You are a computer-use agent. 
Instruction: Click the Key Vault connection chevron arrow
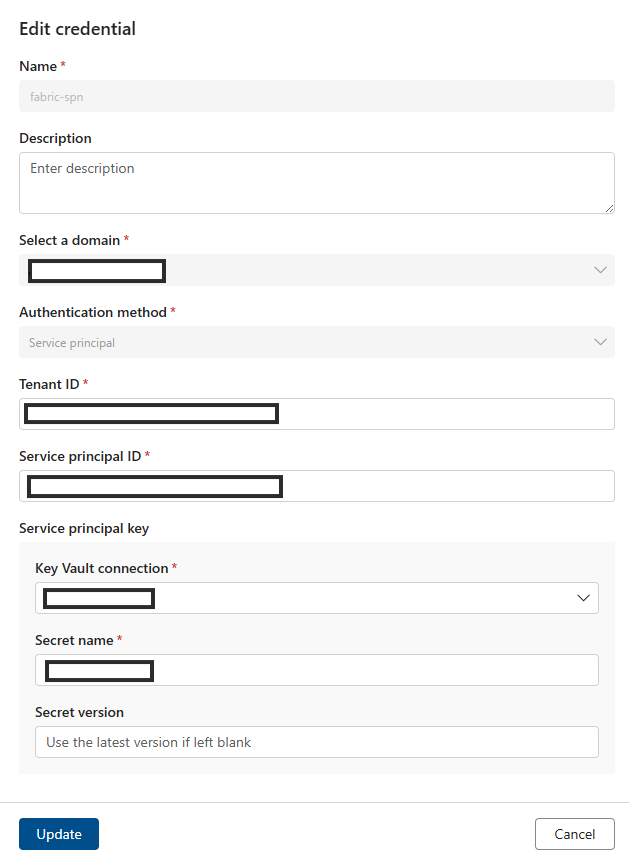click(584, 598)
